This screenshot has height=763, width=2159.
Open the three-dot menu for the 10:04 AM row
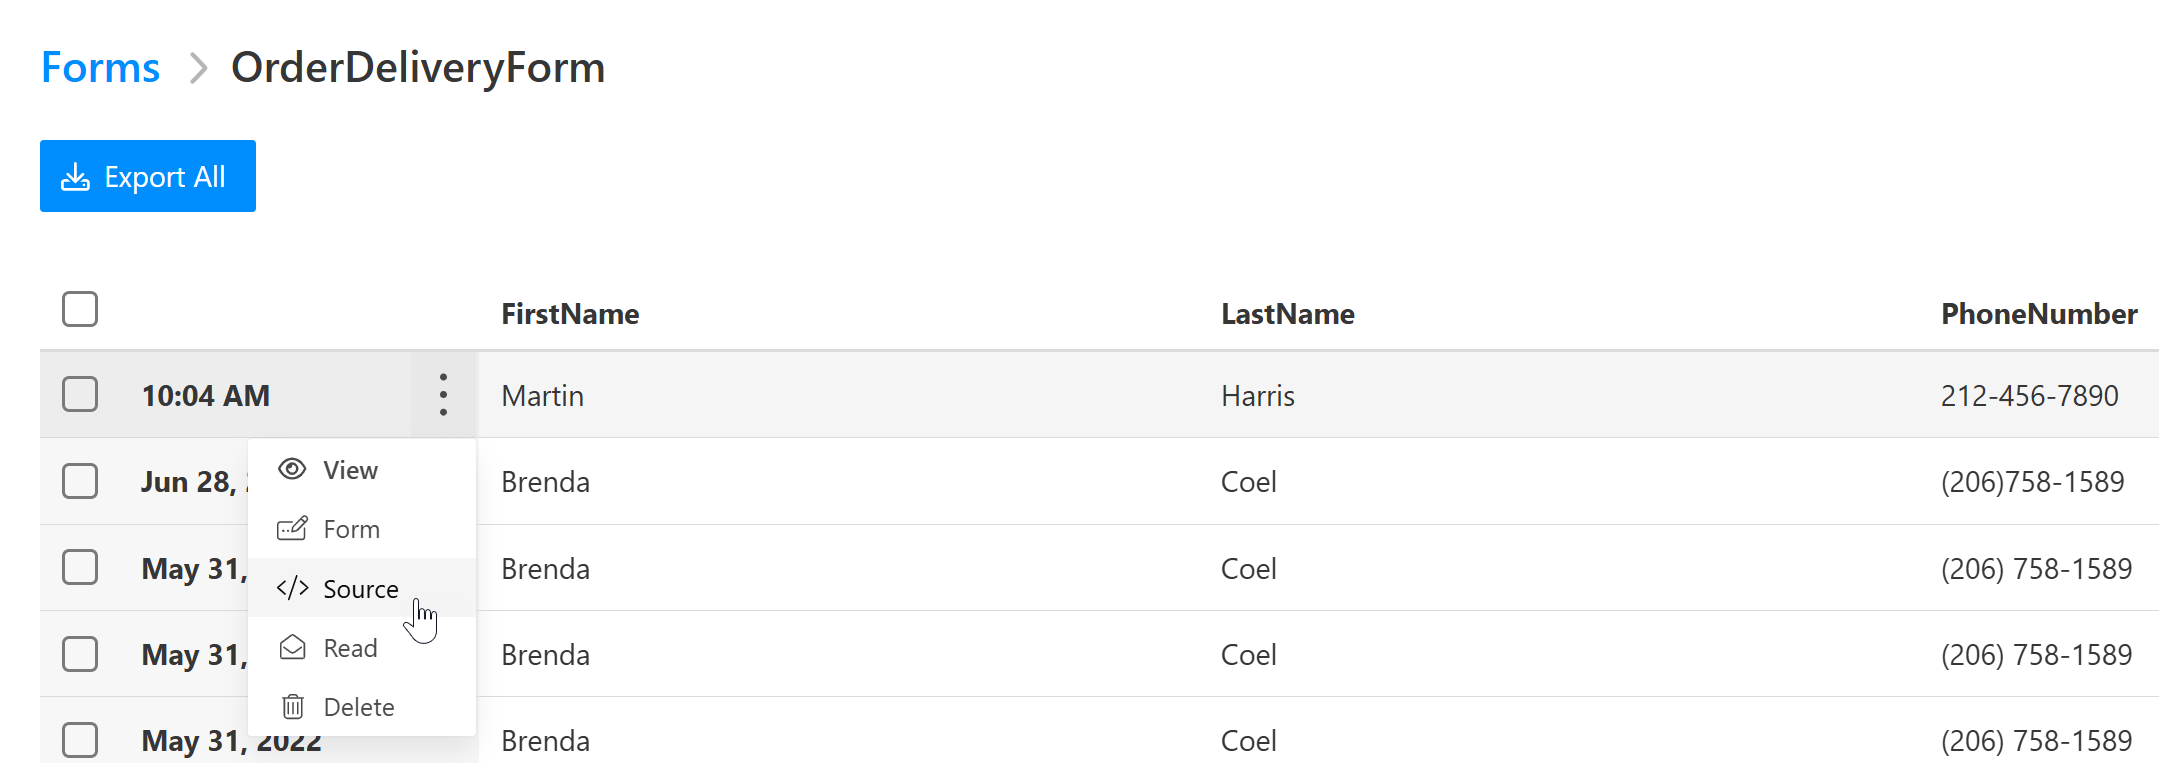[x=443, y=395]
